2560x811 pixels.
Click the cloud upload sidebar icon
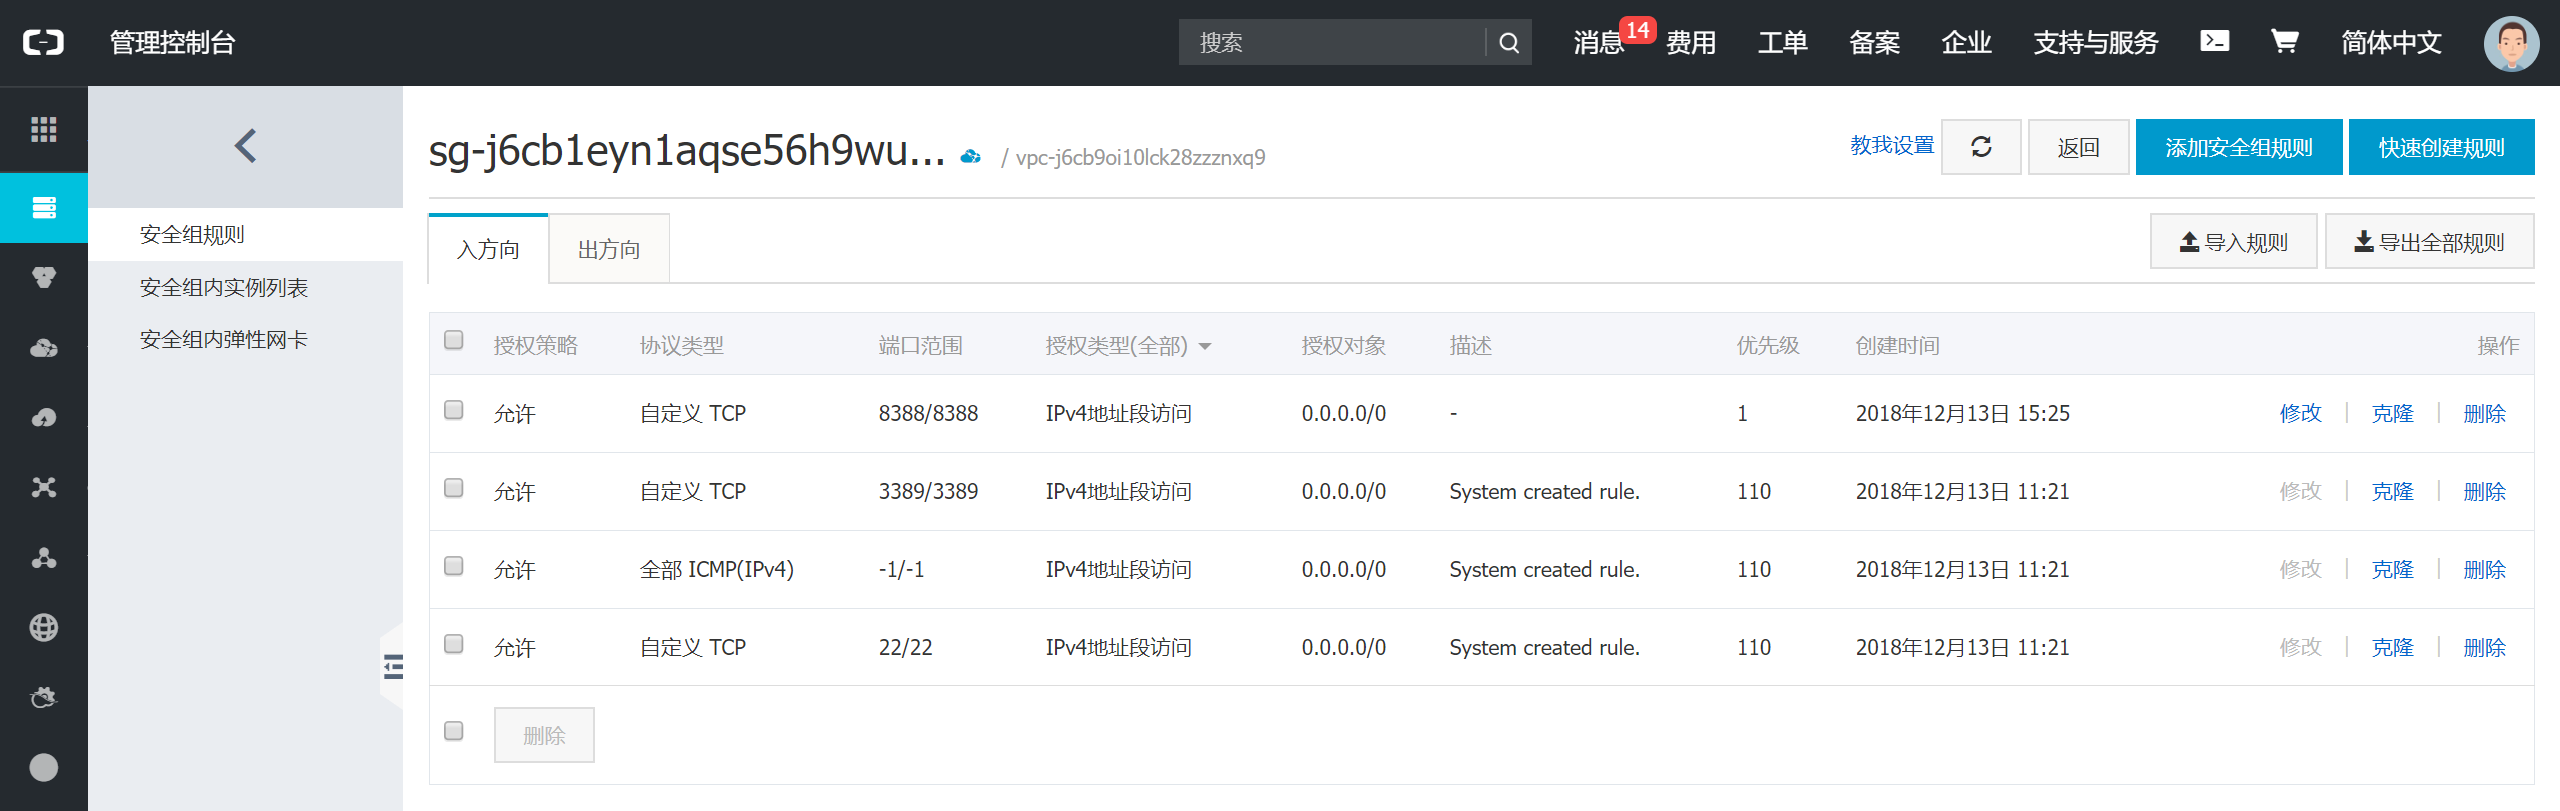(43, 418)
